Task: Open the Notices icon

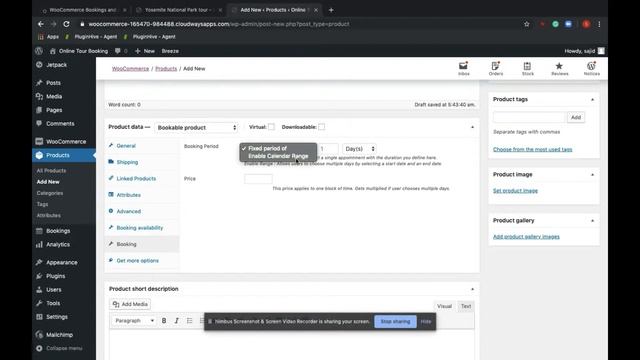Action: coord(591,68)
